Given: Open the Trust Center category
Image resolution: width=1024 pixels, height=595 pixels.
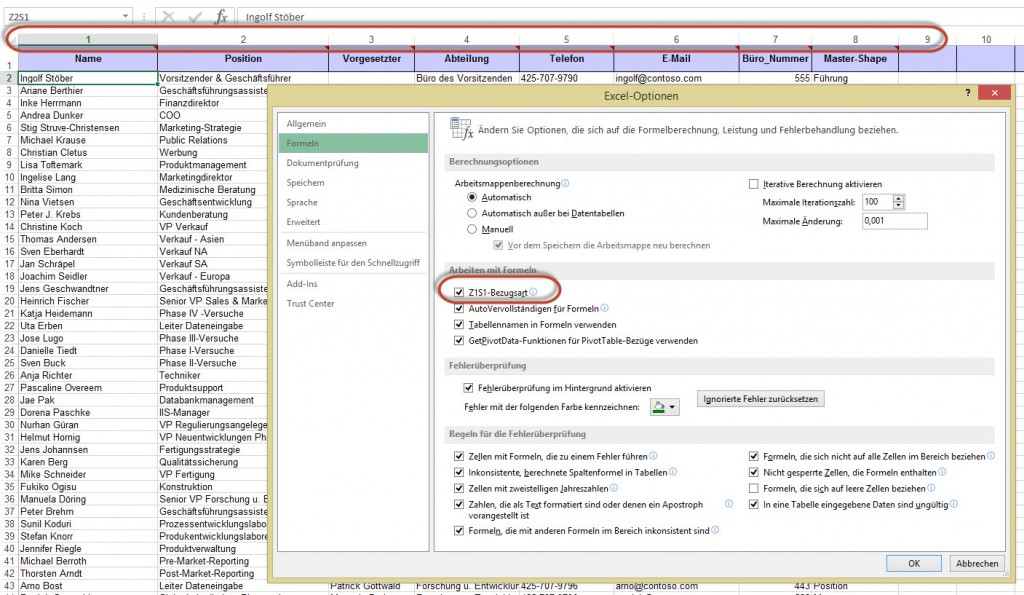Looking at the screenshot, I should (353, 303).
